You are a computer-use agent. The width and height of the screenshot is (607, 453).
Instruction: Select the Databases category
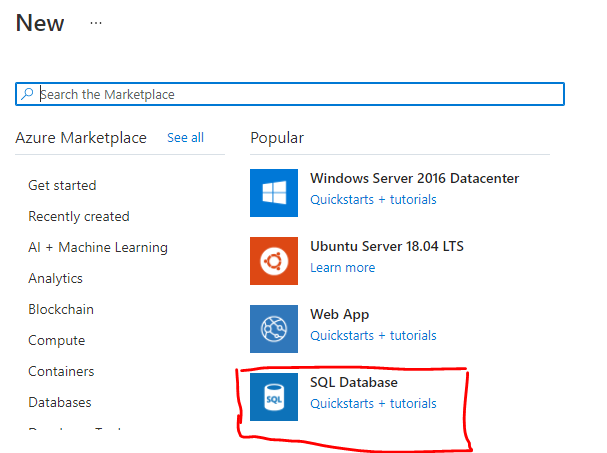click(60, 402)
